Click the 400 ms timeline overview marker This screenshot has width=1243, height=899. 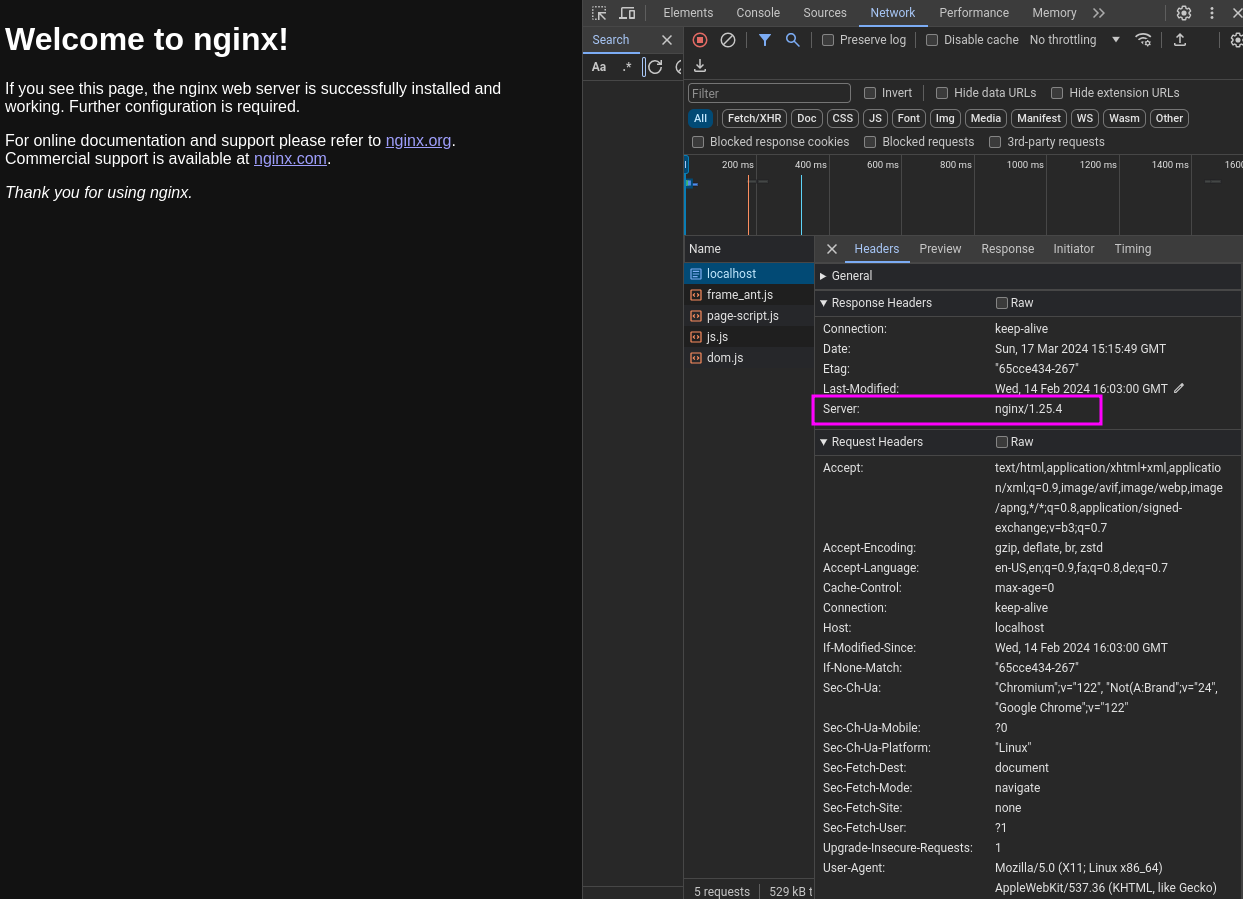tap(810, 165)
